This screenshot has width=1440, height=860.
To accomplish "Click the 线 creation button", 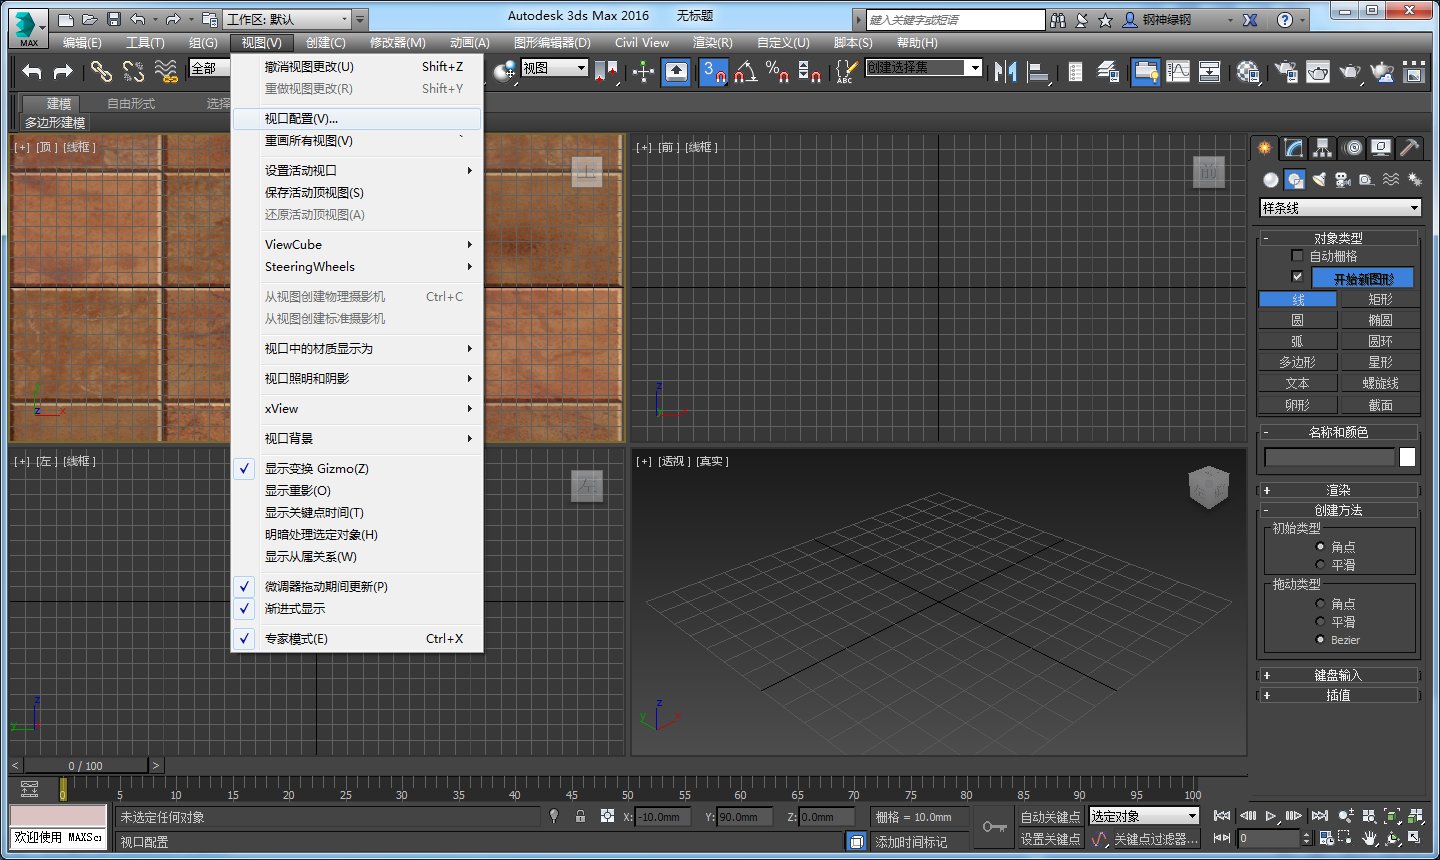I will [1297, 298].
